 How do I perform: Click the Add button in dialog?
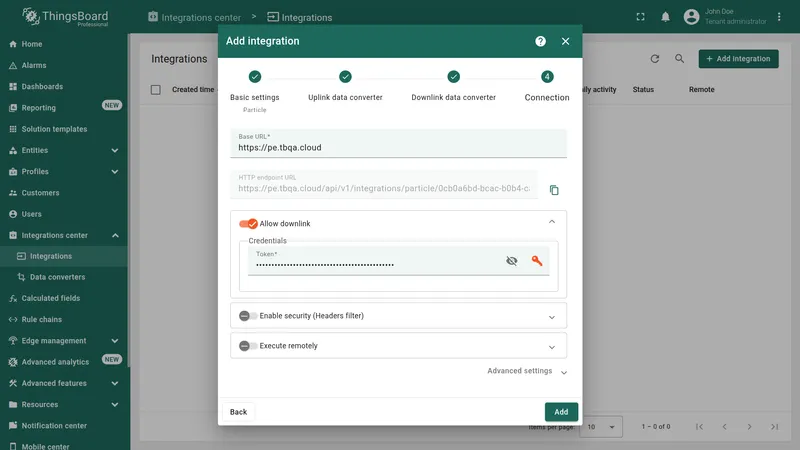[561, 412]
